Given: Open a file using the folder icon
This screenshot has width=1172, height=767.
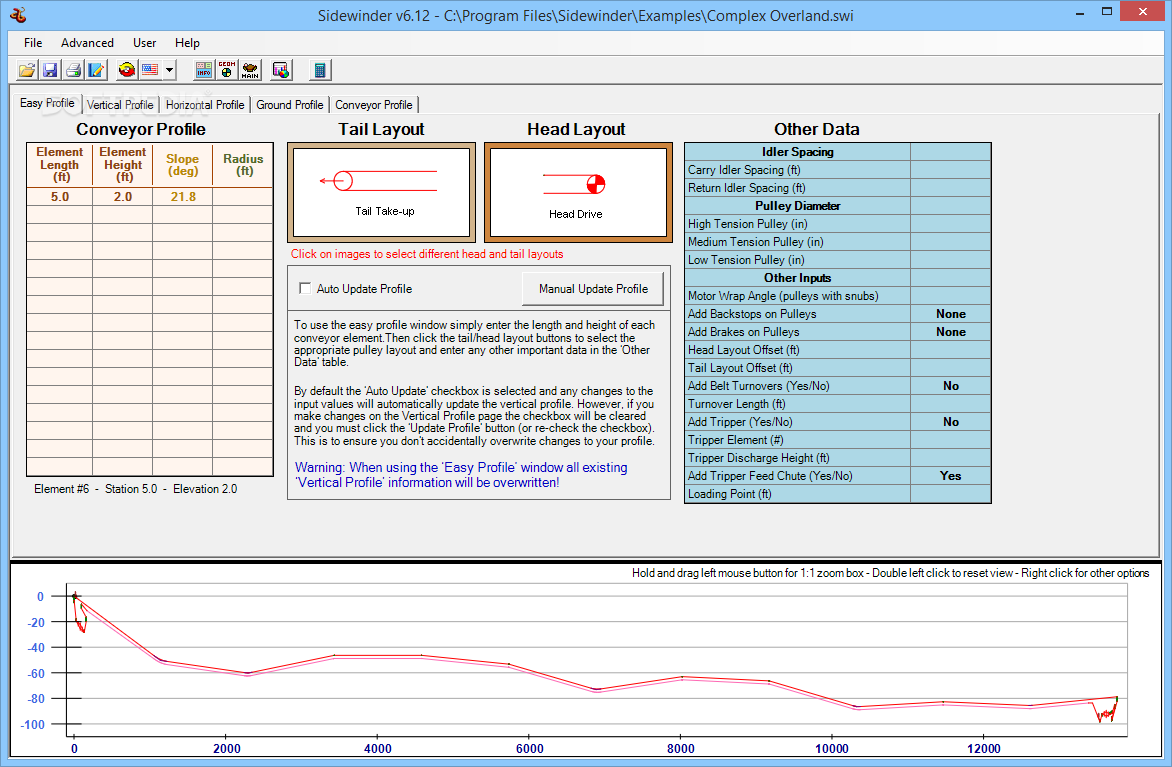Looking at the screenshot, I should (x=27, y=70).
